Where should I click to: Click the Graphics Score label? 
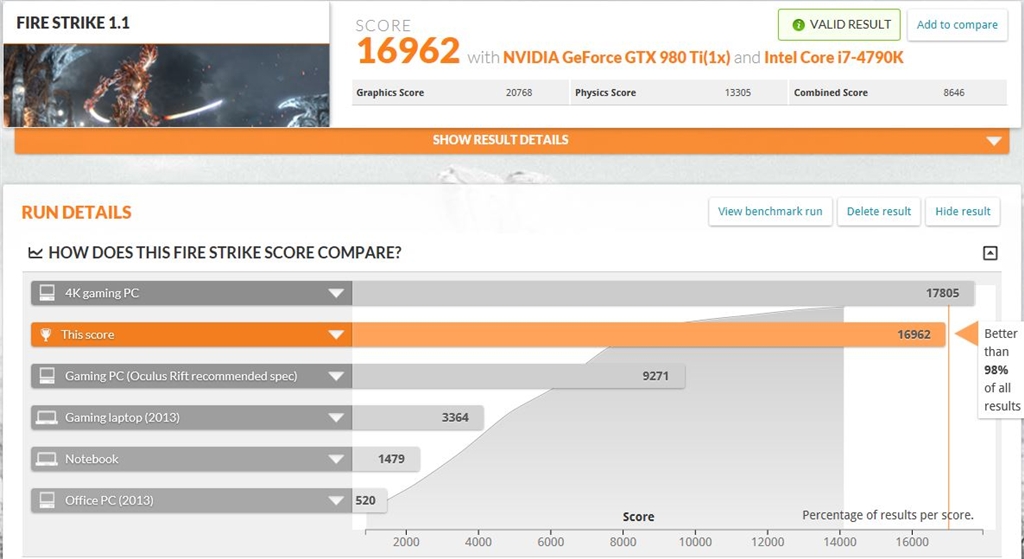[x=390, y=93]
